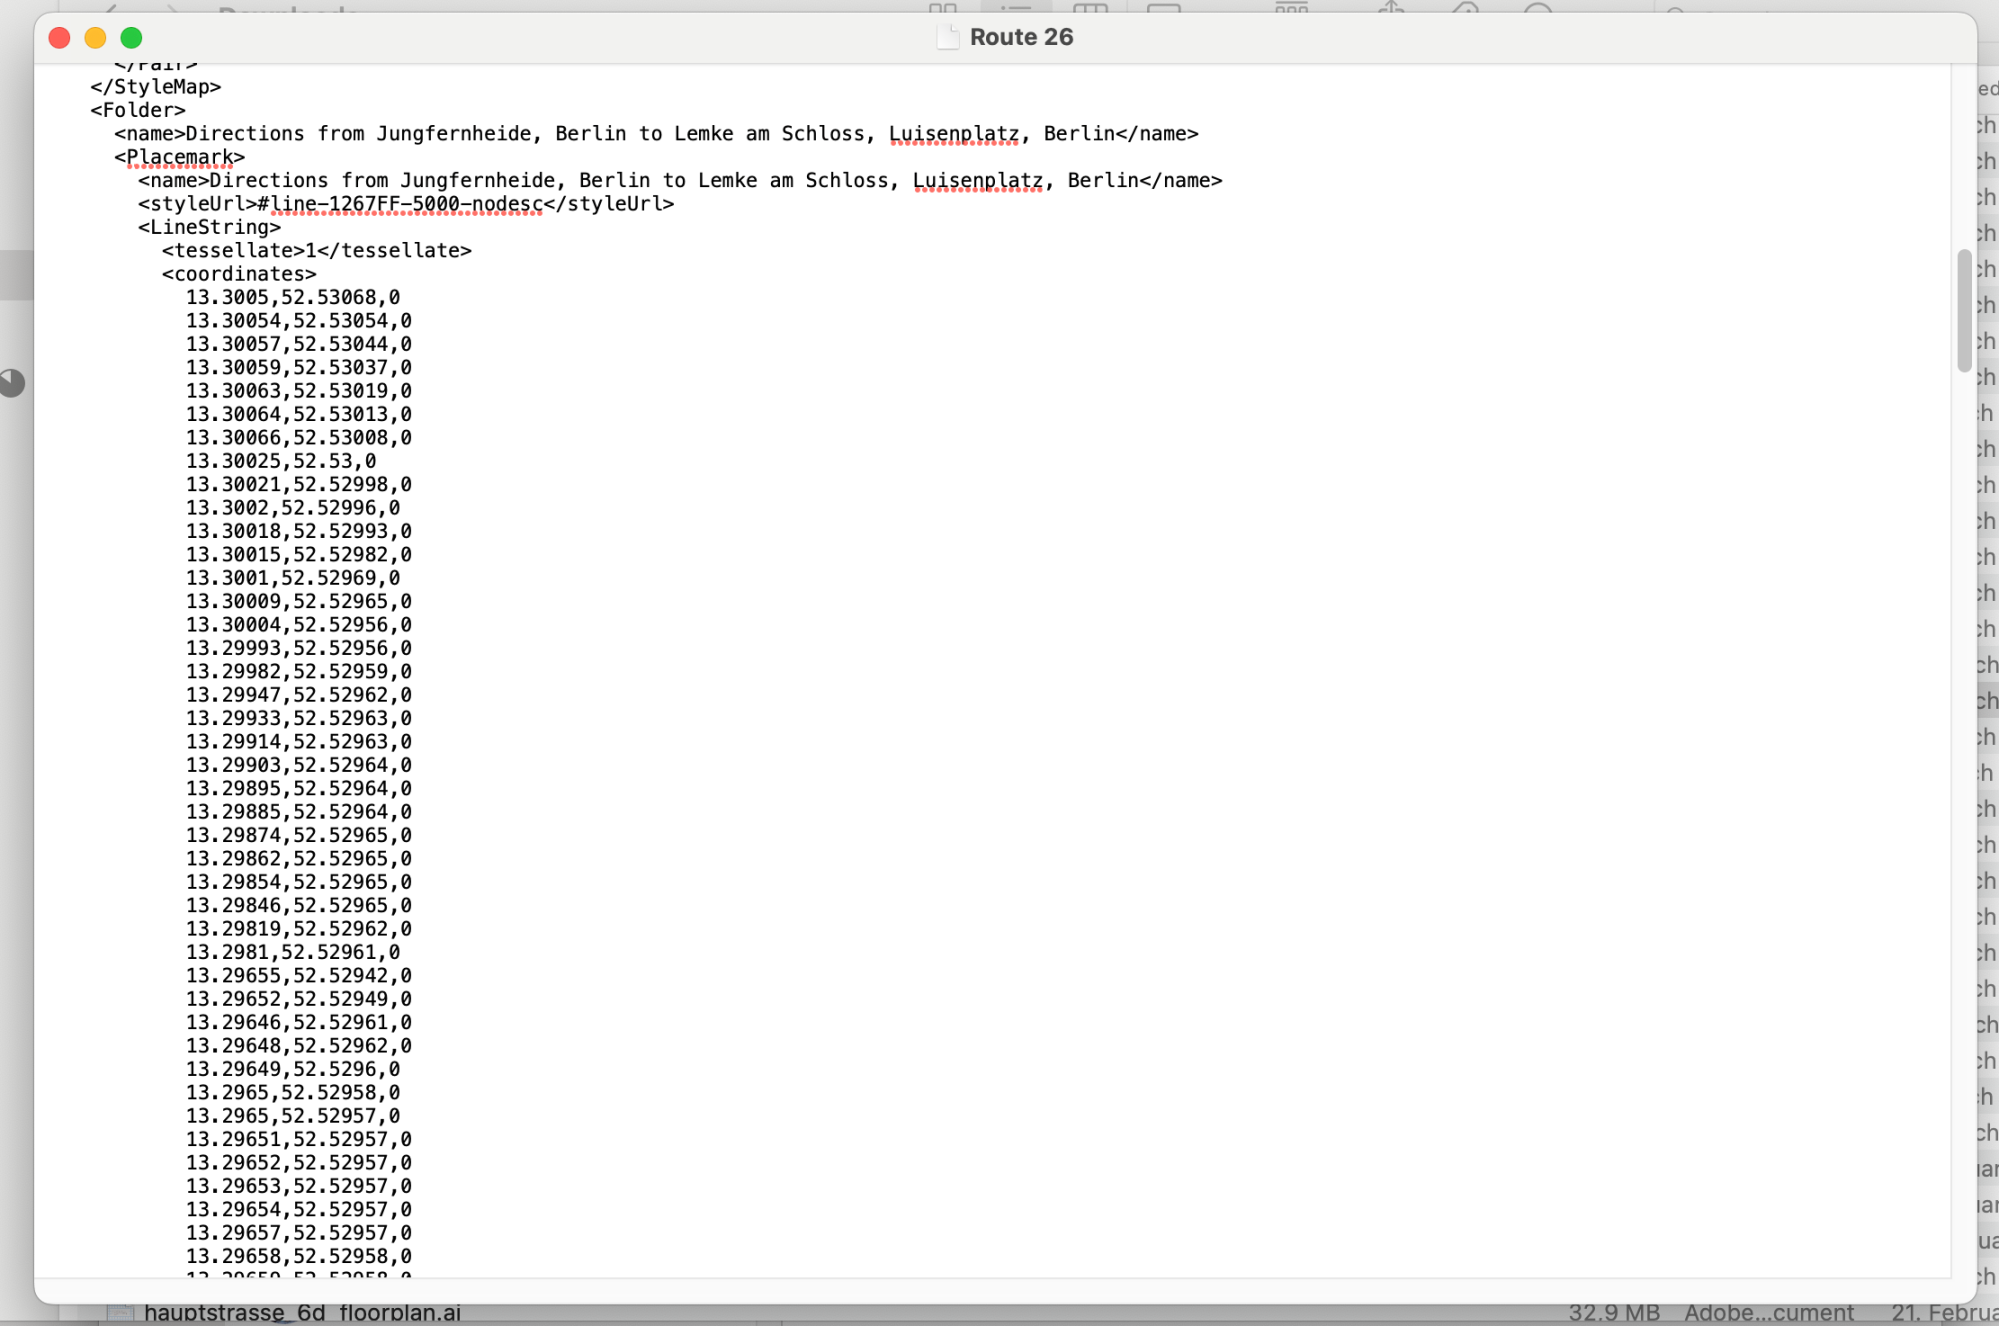
Task: Click coordinate line 13.29819,52.52962,0
Action: click(299, 929)
